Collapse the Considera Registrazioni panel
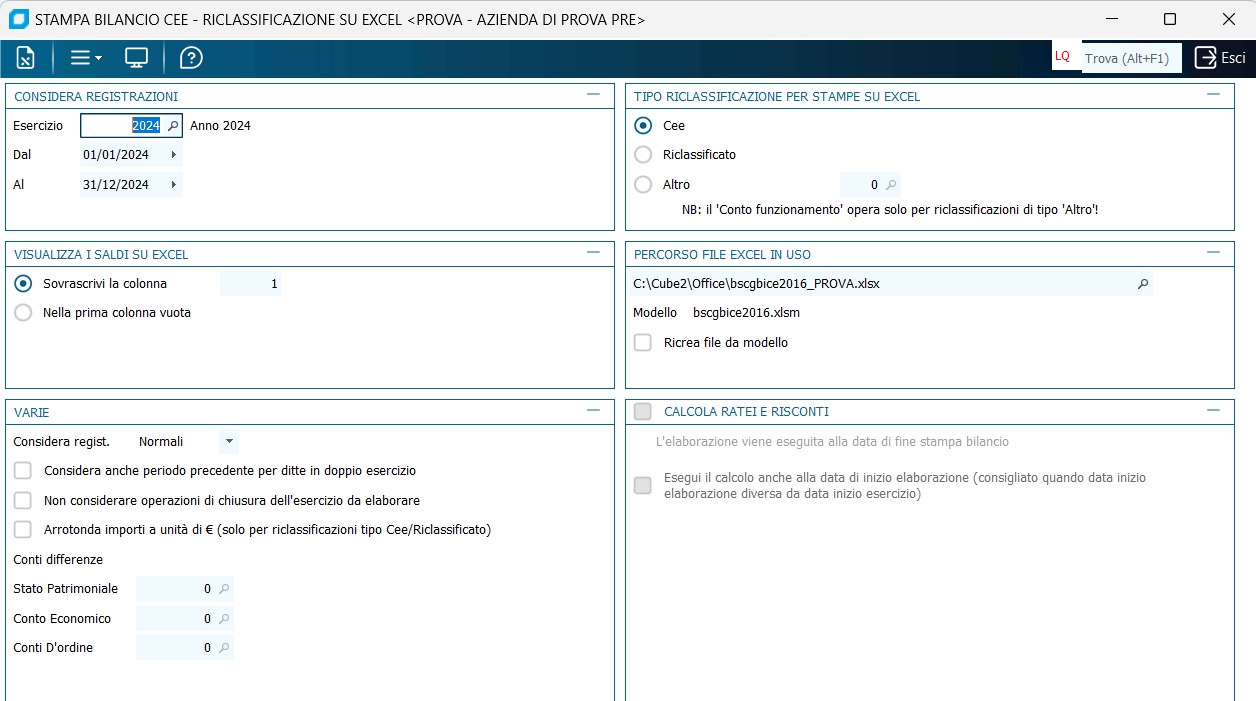 594,95
